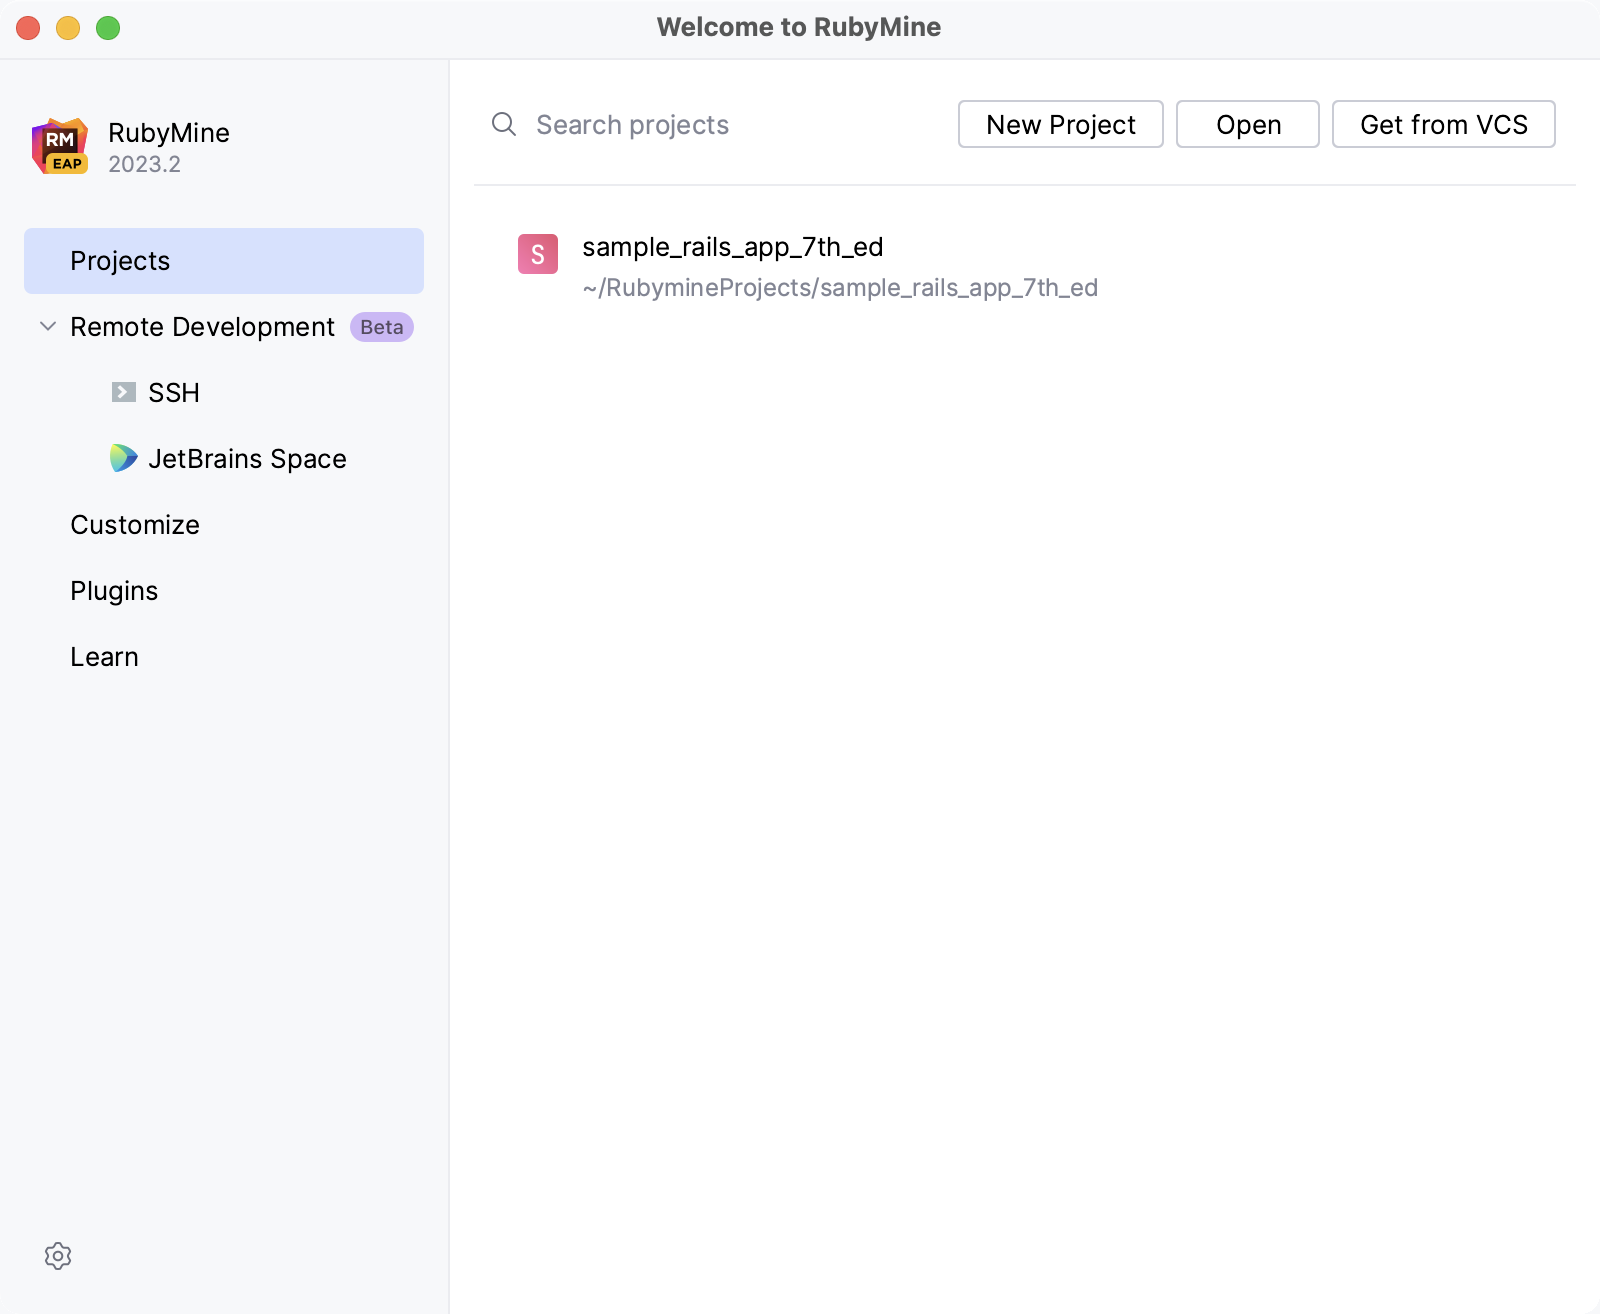Screen dimensions: 1600x1314
Task: Maximize the window with green button
Action: (x=108, y=28)
